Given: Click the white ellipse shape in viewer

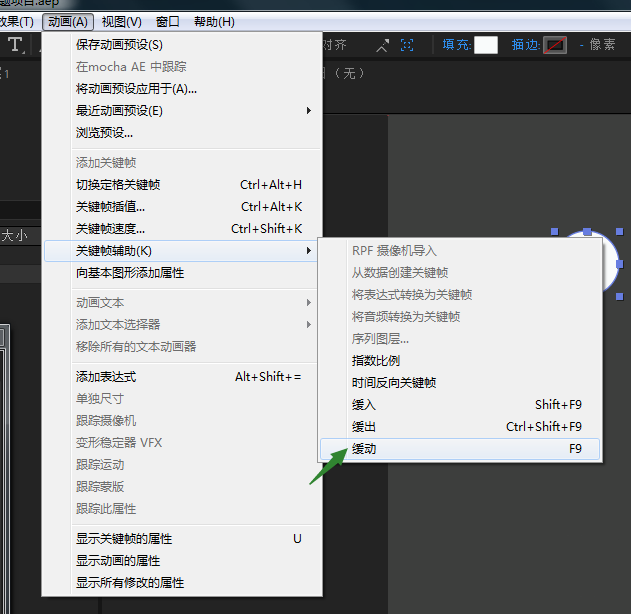Looking at the screenshot, I should click(610, 264).
